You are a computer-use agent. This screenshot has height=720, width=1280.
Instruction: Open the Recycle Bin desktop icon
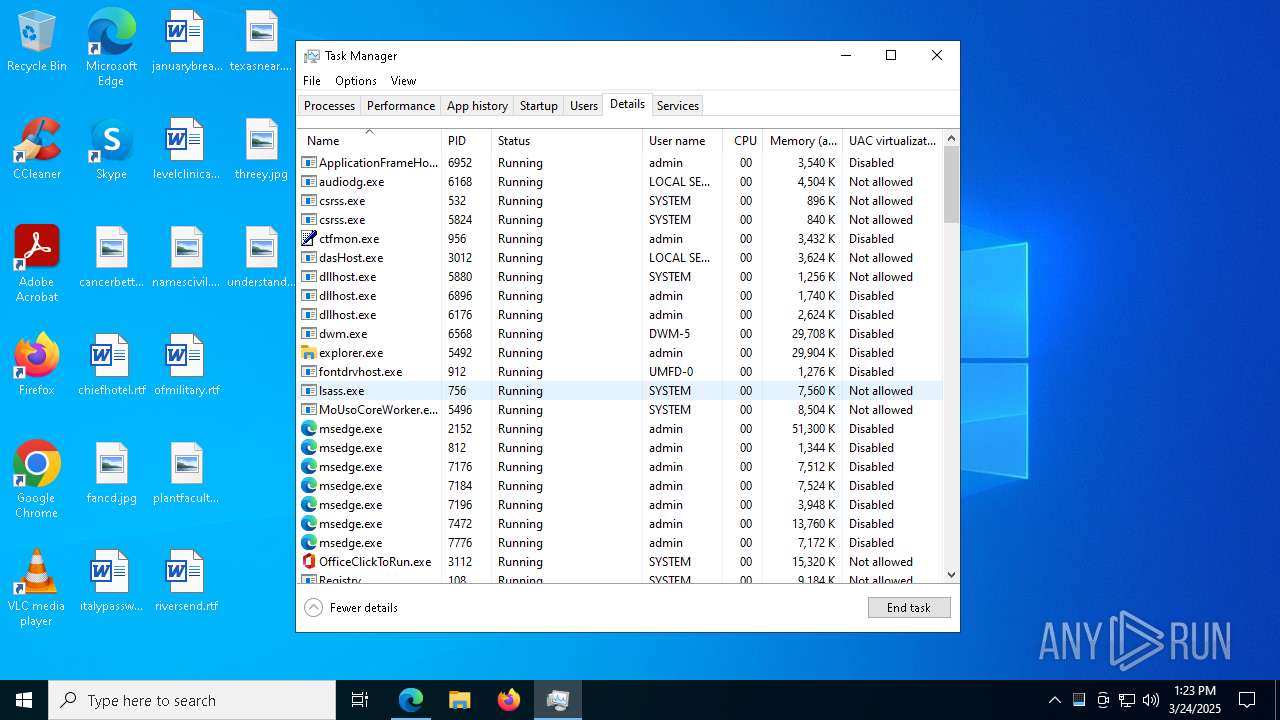(x=37, y=42)
